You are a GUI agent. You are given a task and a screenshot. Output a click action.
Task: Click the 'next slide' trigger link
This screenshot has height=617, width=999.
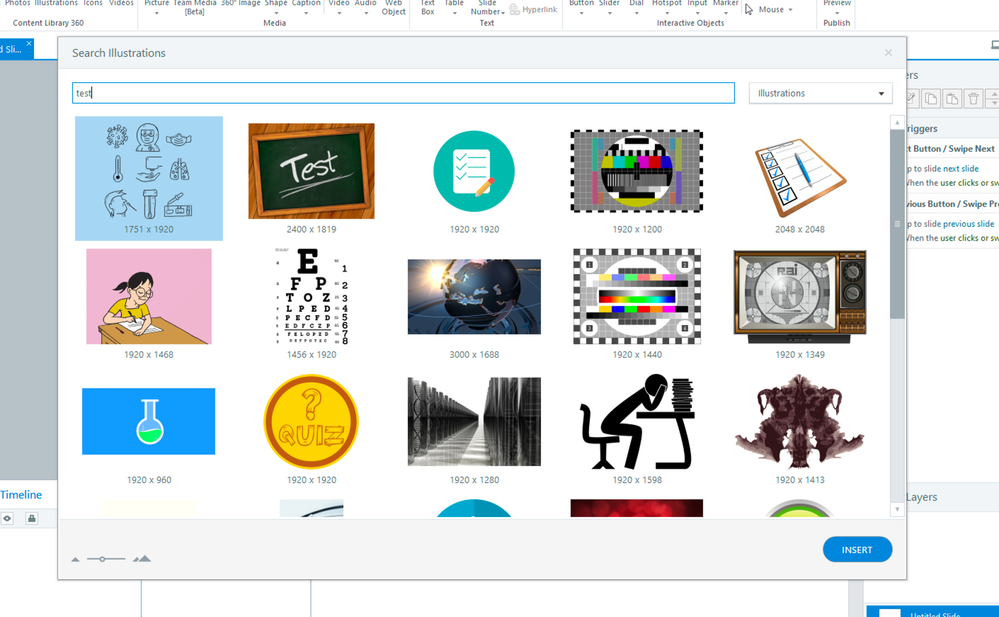[961, 169]
